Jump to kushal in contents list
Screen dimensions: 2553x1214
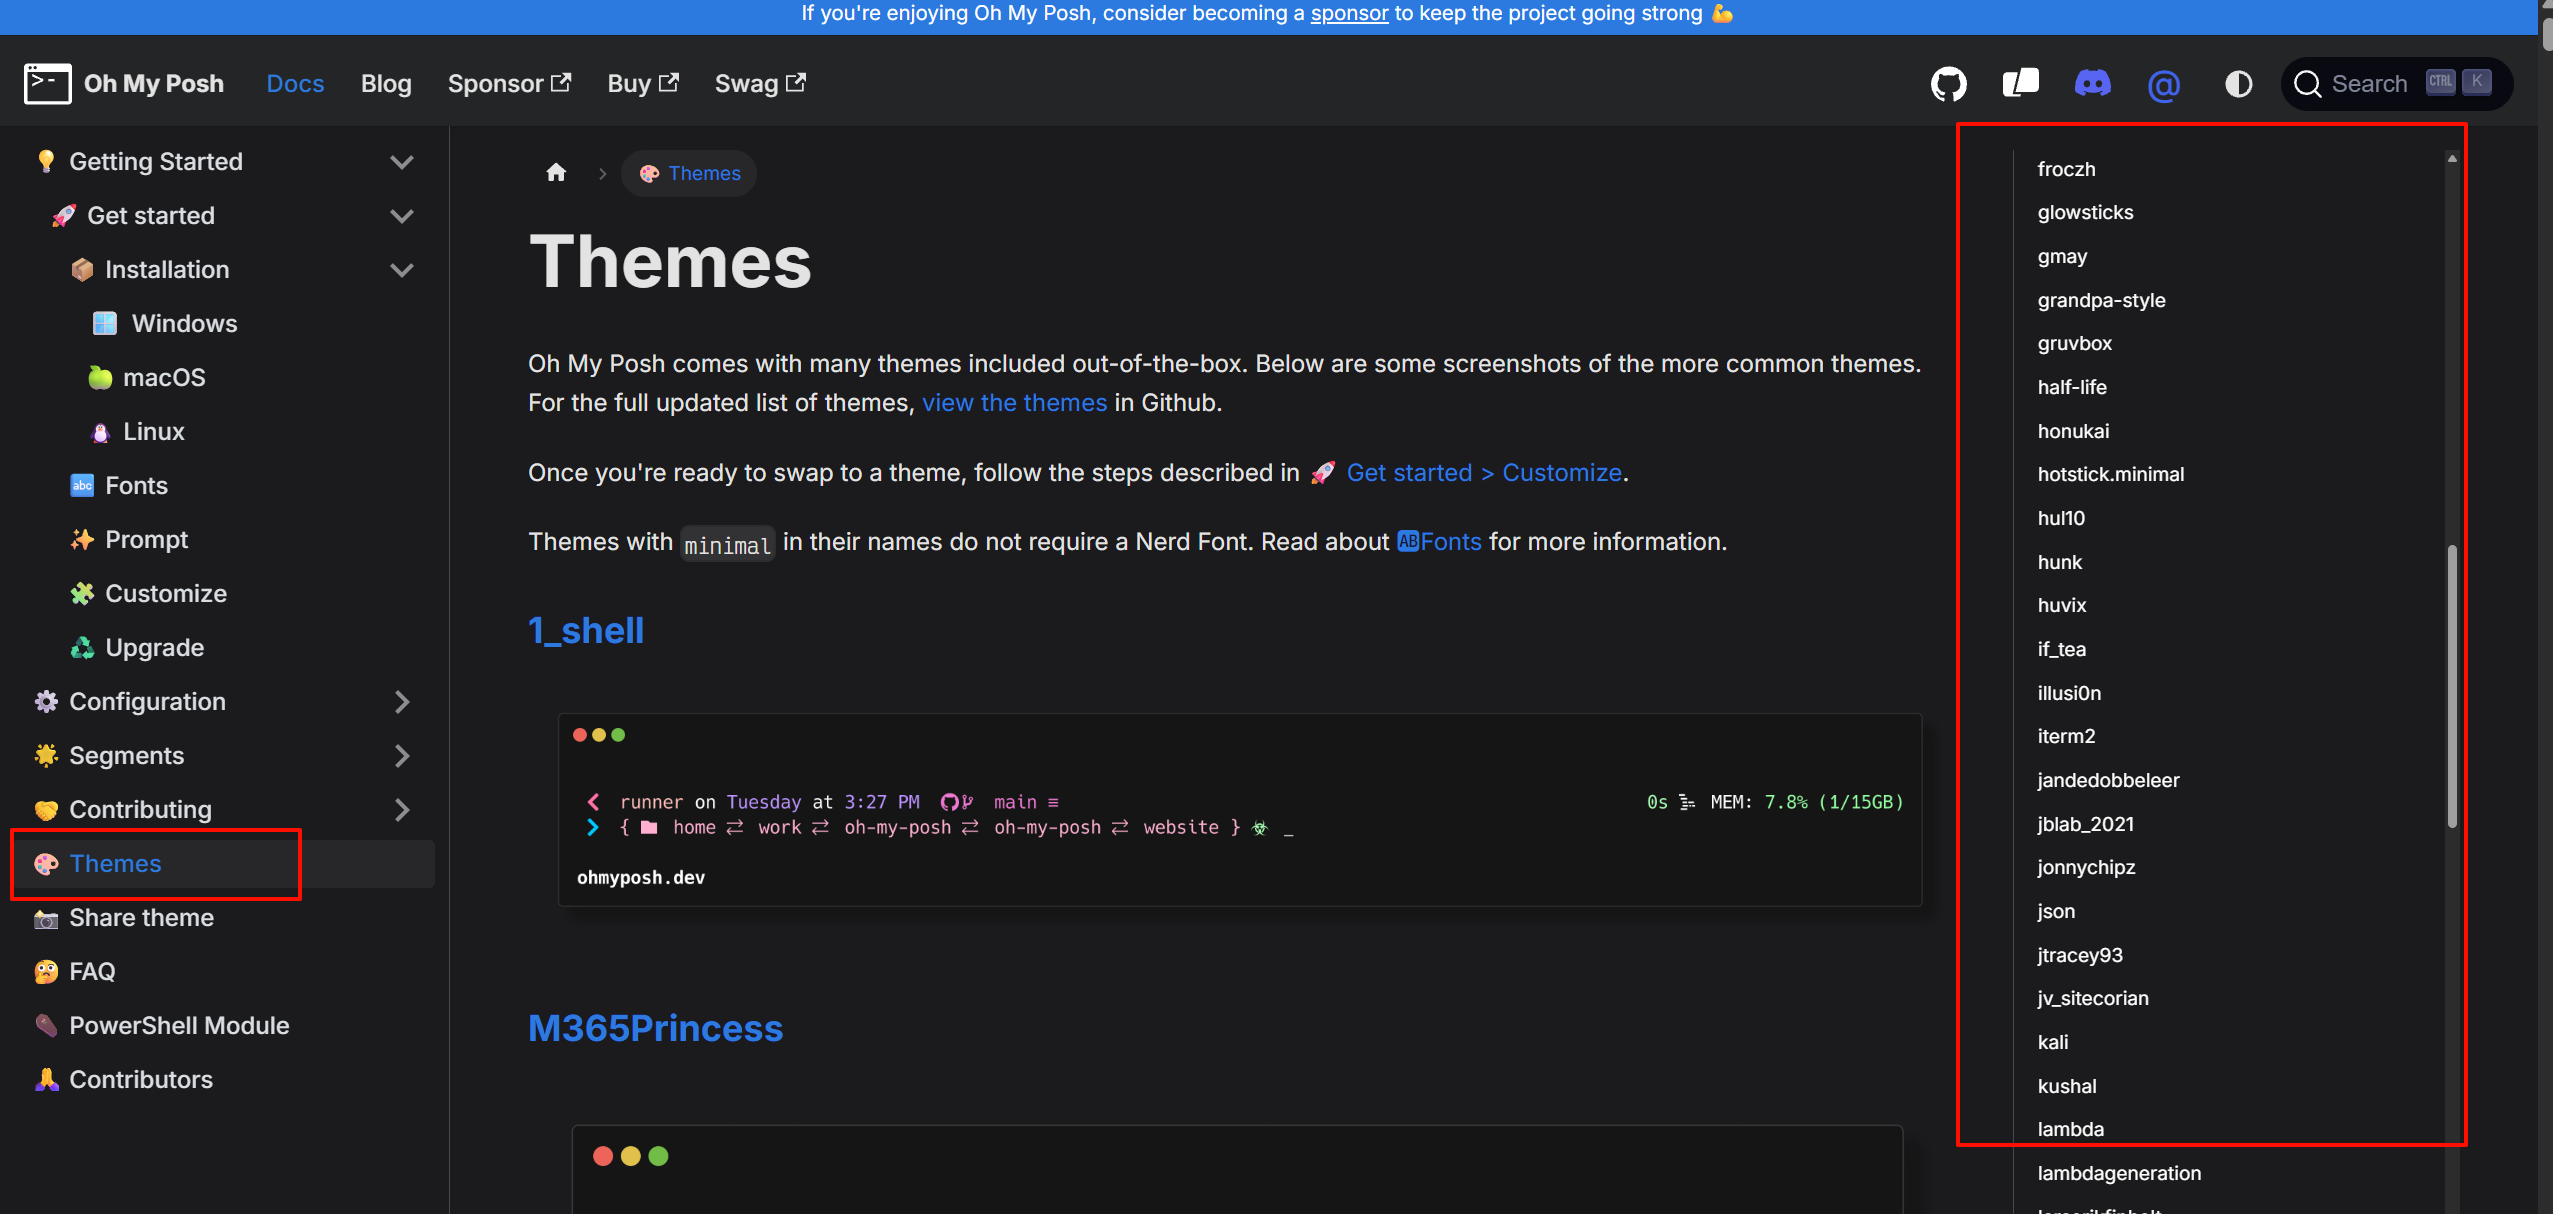click(x=2066, y=1086)
